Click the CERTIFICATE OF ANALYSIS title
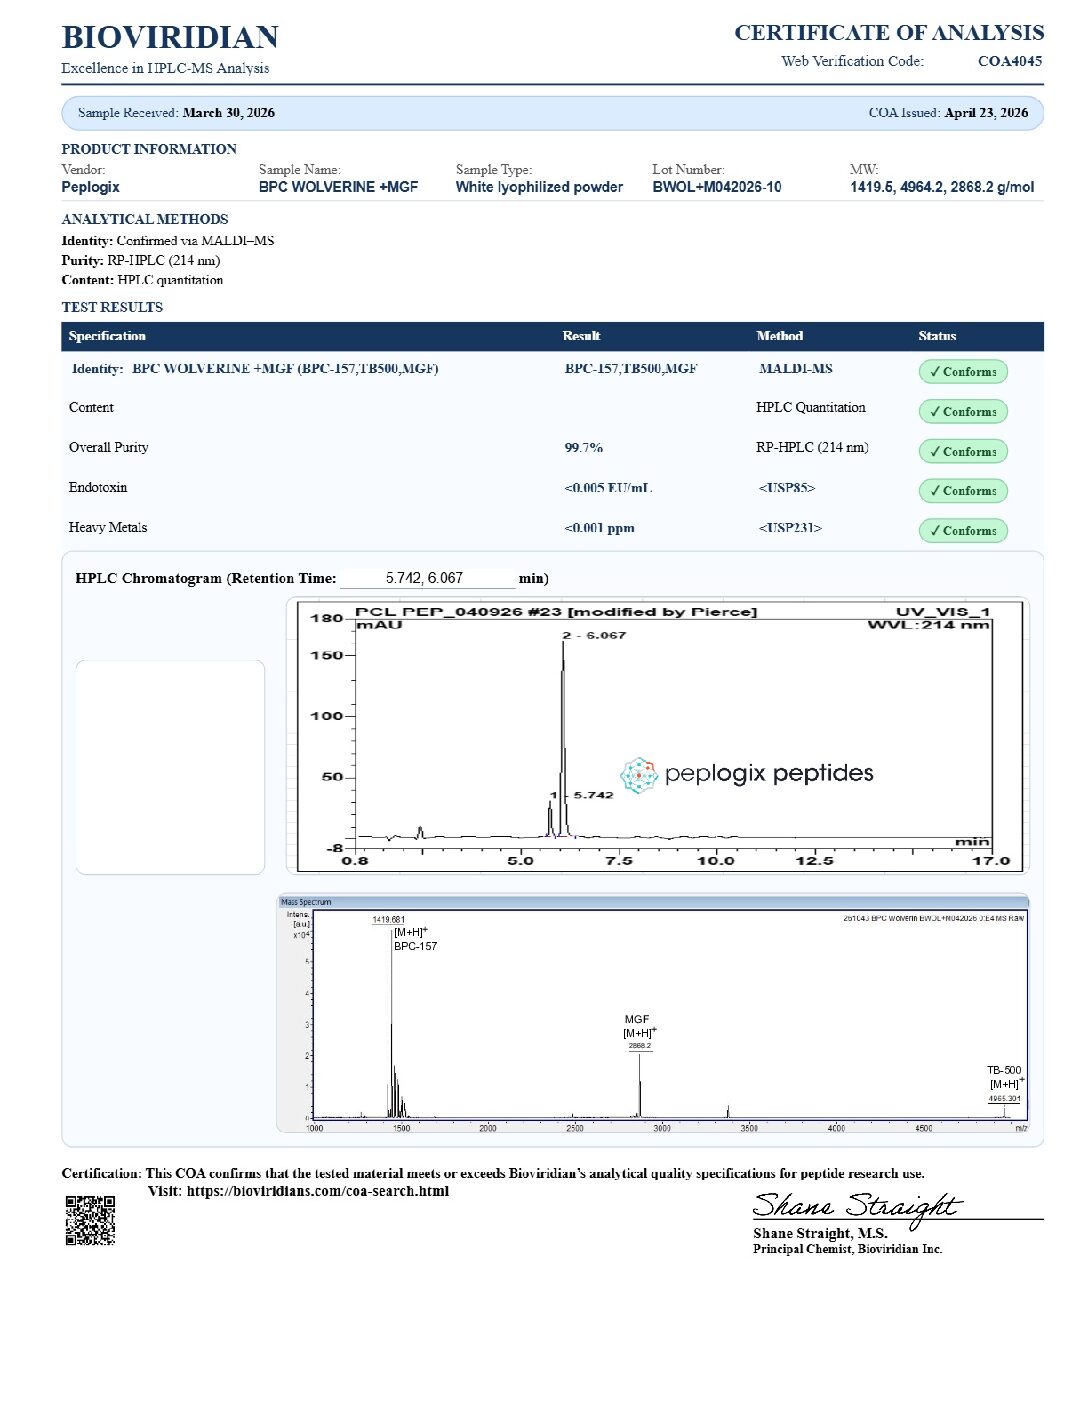Image resolution: width=1088 pixels, height=1408 pixels. [889, 33]
